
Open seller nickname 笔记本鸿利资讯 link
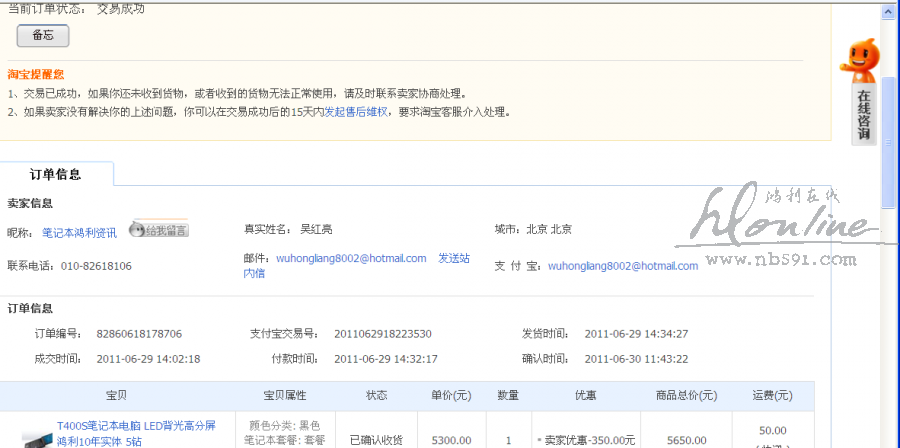pos(79,232)
